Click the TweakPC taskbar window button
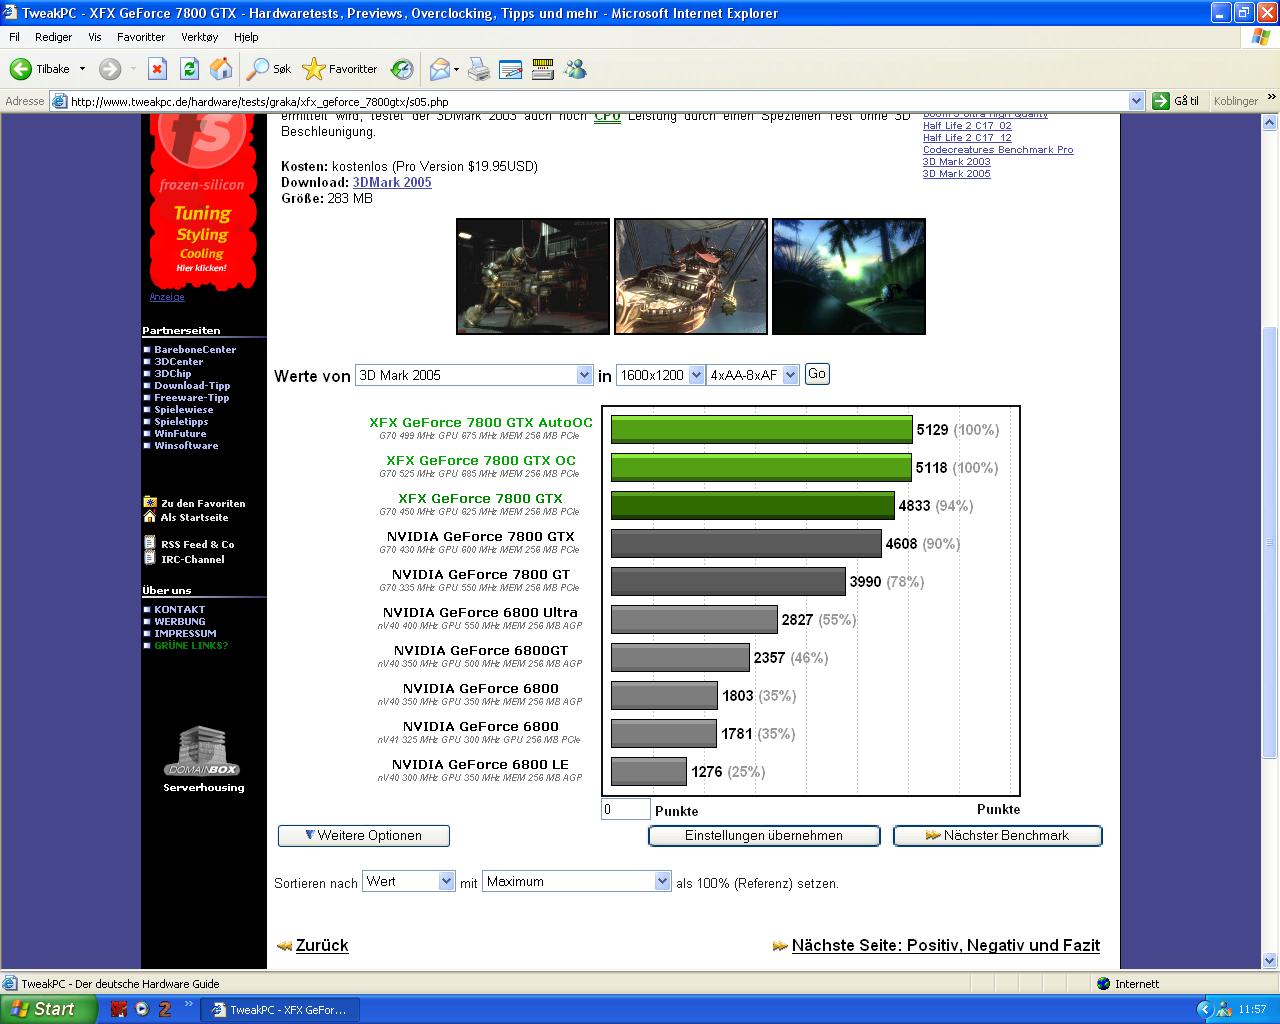 tap(279, 1010)
